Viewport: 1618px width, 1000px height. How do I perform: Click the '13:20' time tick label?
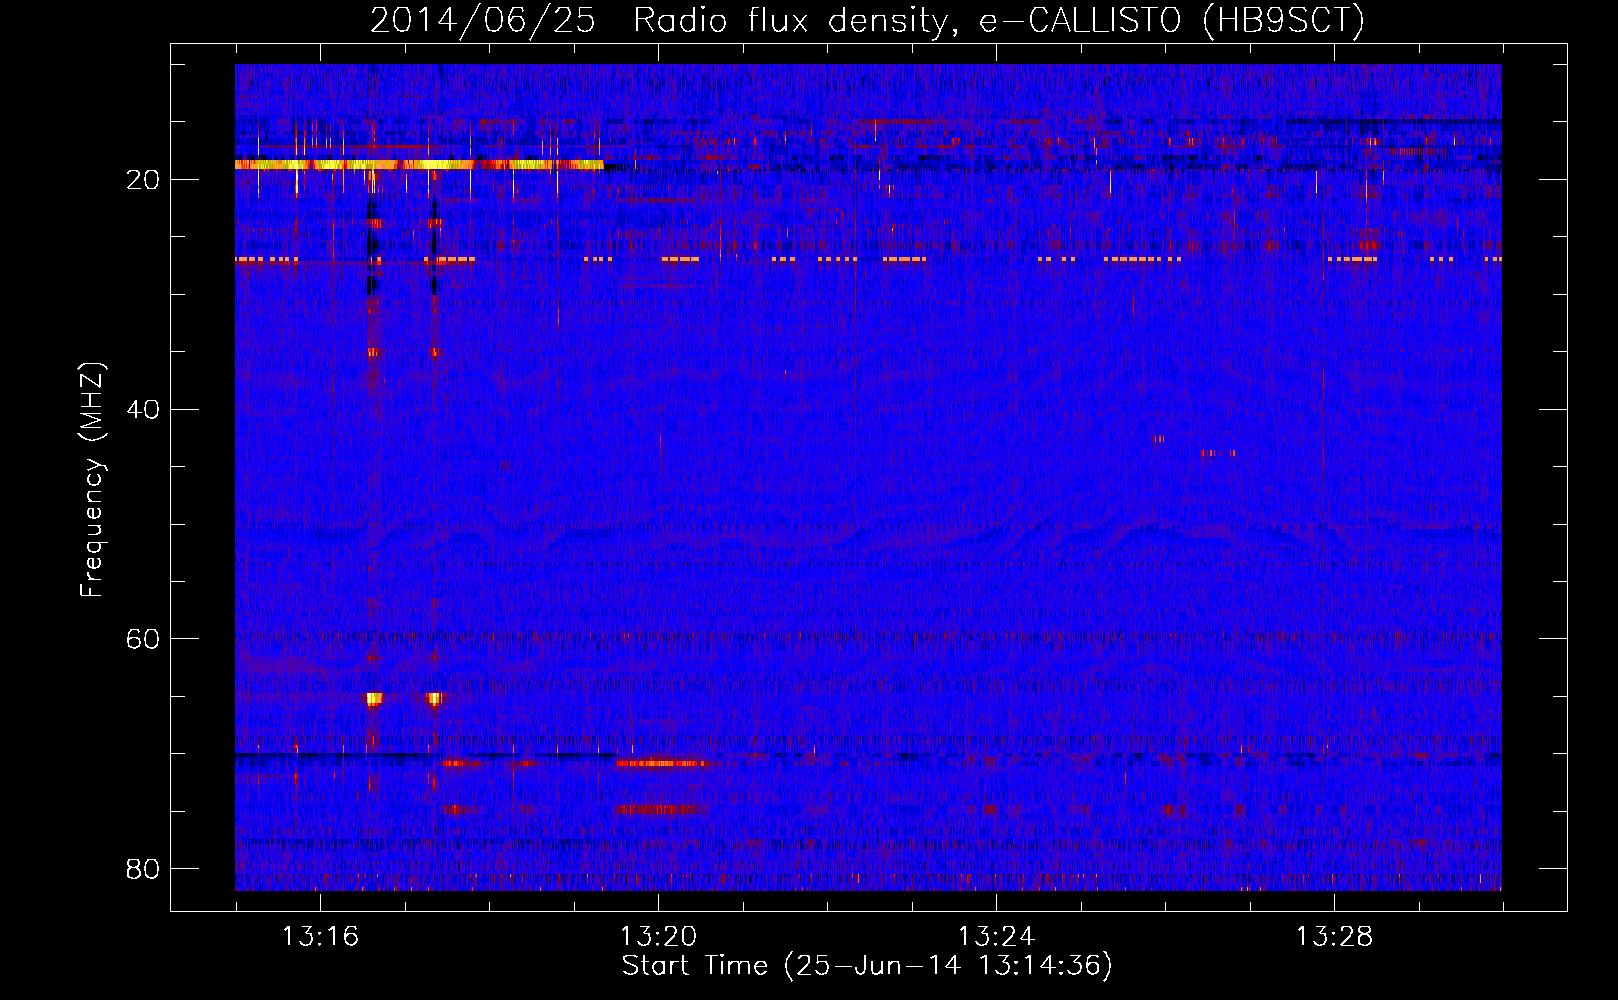[658, 937]
